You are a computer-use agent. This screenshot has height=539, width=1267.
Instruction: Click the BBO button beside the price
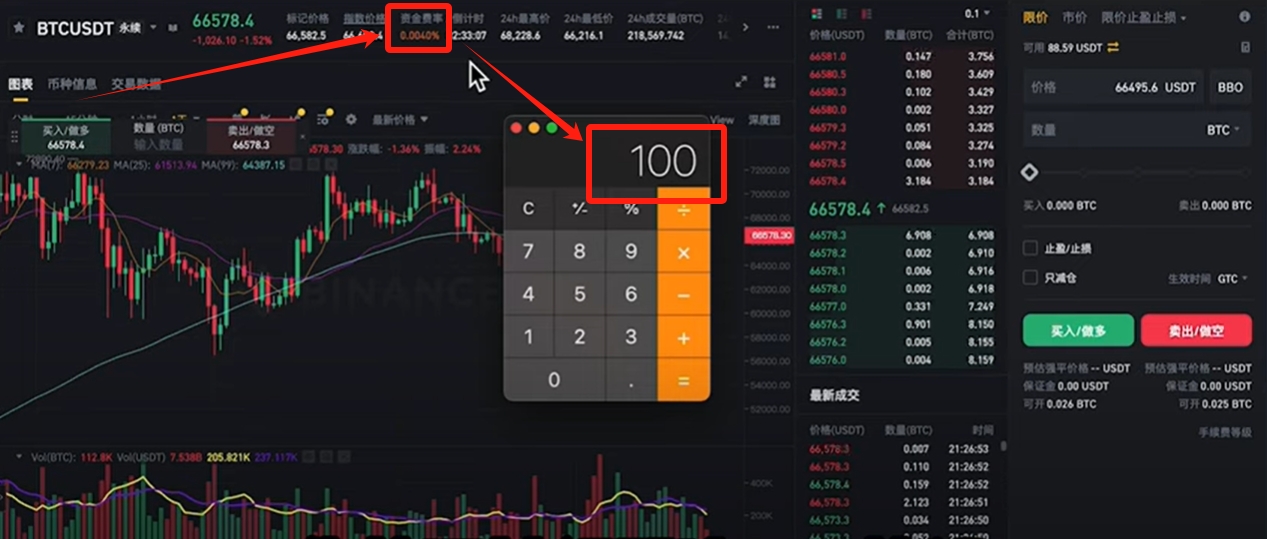1230,87
